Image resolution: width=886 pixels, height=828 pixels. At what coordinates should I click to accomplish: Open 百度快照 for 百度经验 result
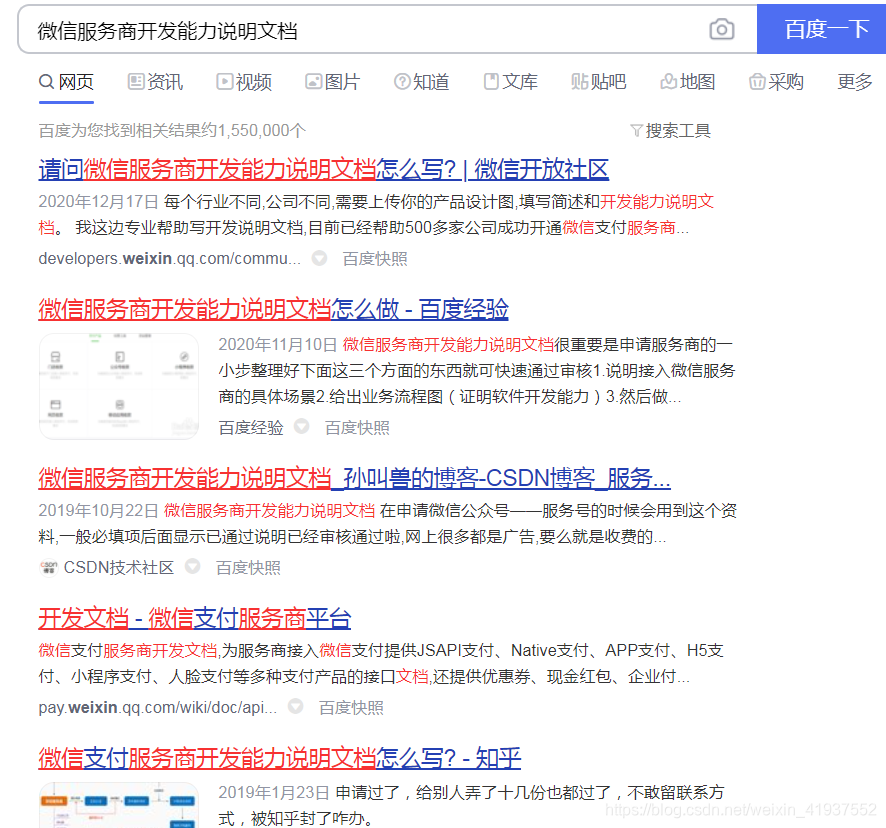357,428
